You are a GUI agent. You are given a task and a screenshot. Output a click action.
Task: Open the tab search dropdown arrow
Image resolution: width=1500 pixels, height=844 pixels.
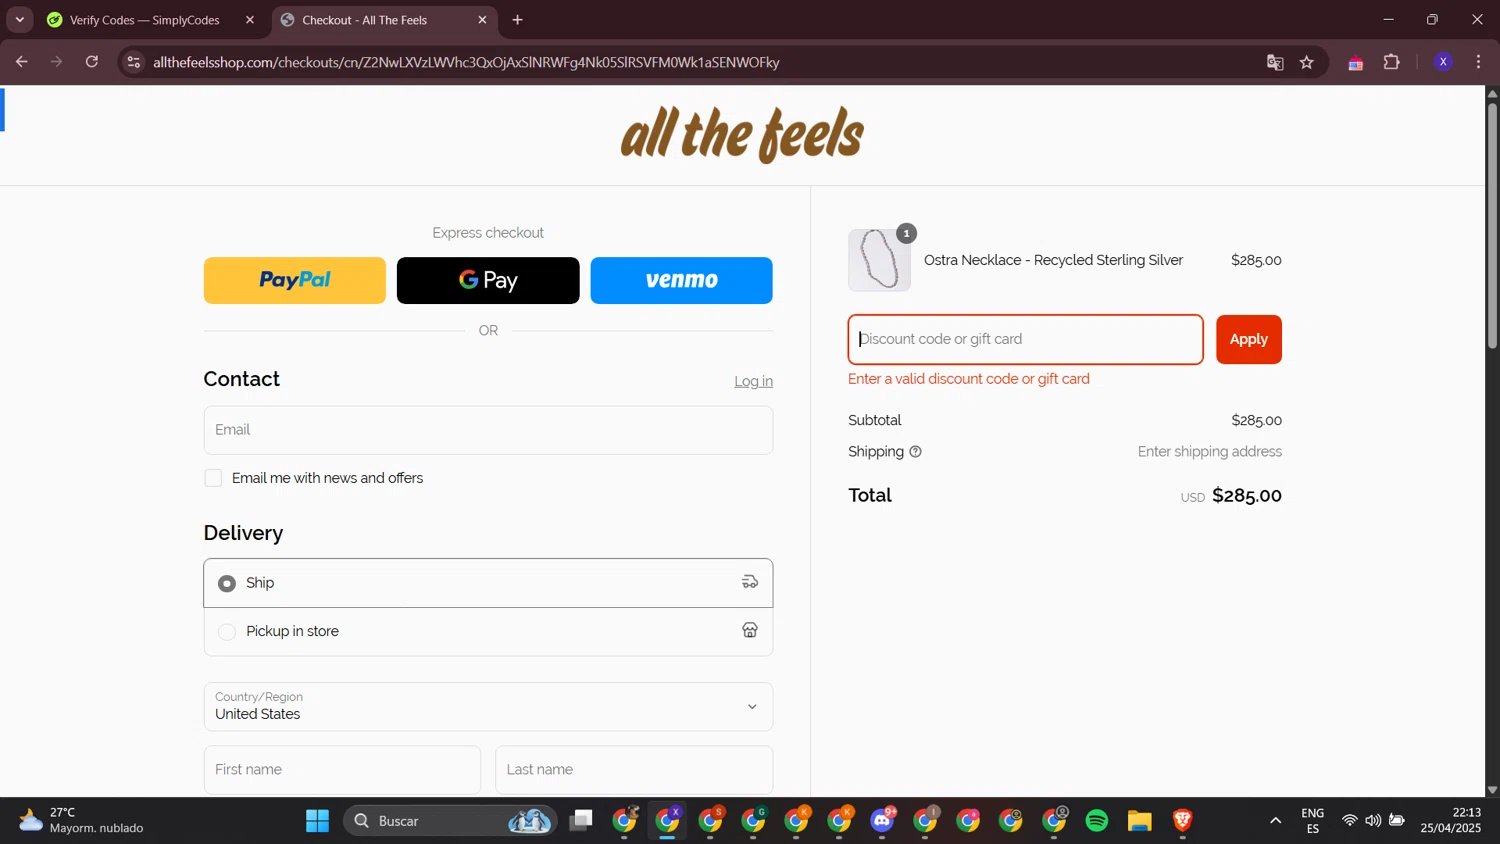click(x=19, y=20)
